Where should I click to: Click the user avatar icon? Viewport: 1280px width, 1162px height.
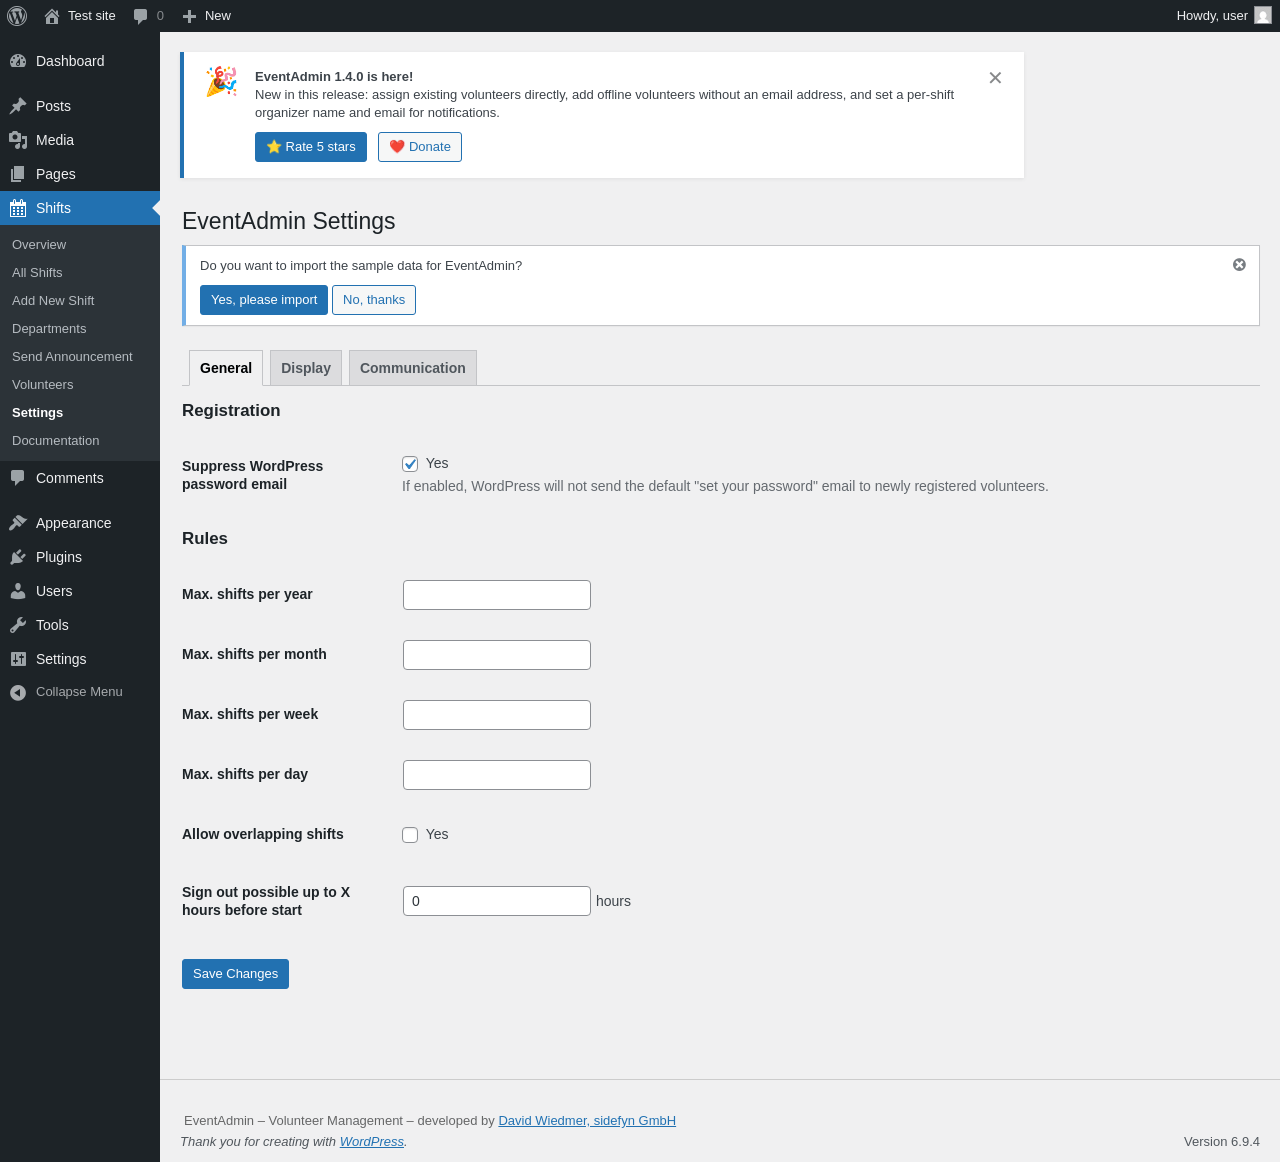click(x=1263, y=16)
